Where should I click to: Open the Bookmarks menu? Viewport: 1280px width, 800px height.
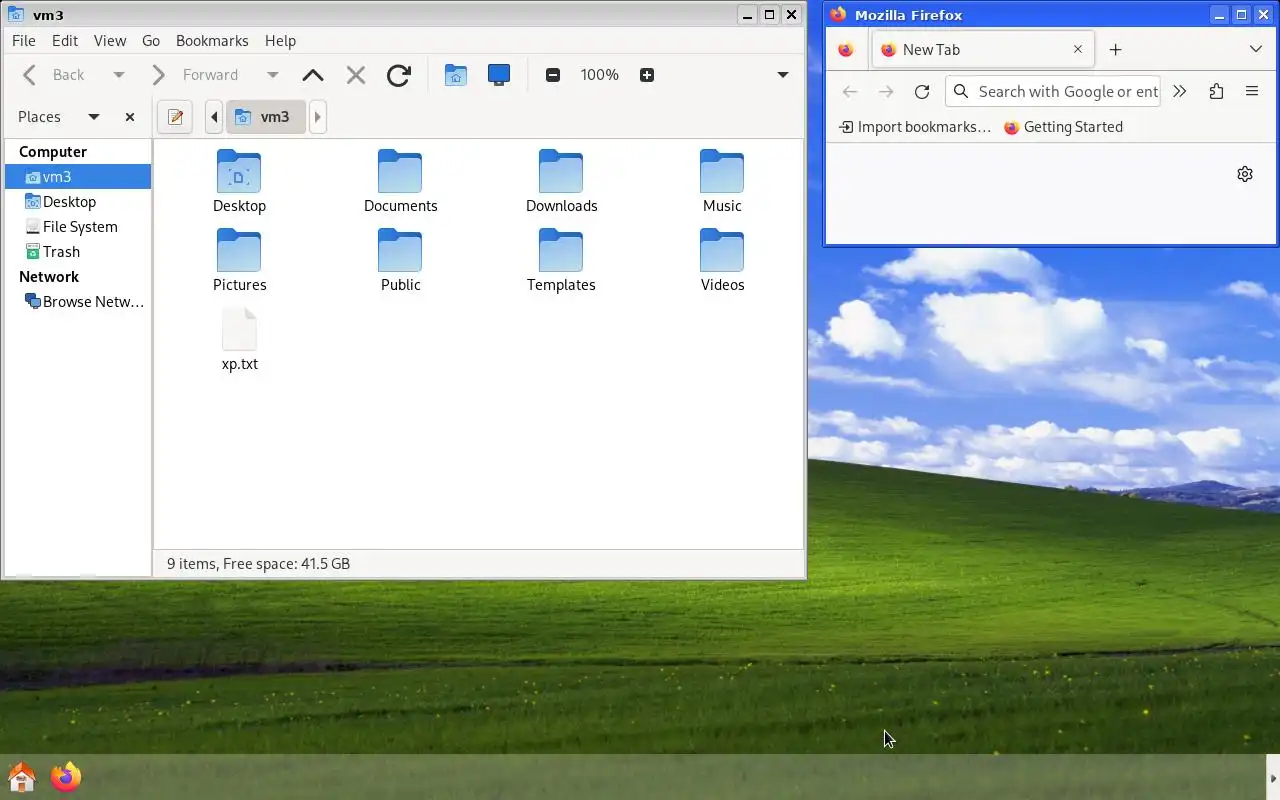click(x=212, y=41)
